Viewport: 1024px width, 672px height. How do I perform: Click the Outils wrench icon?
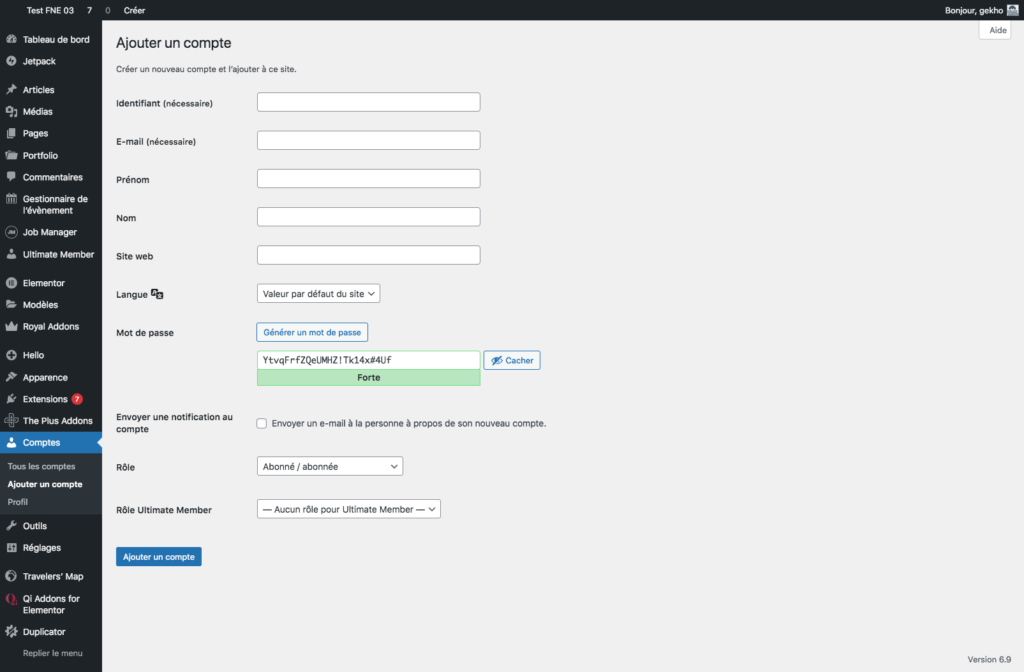click(x=12, y=526)
